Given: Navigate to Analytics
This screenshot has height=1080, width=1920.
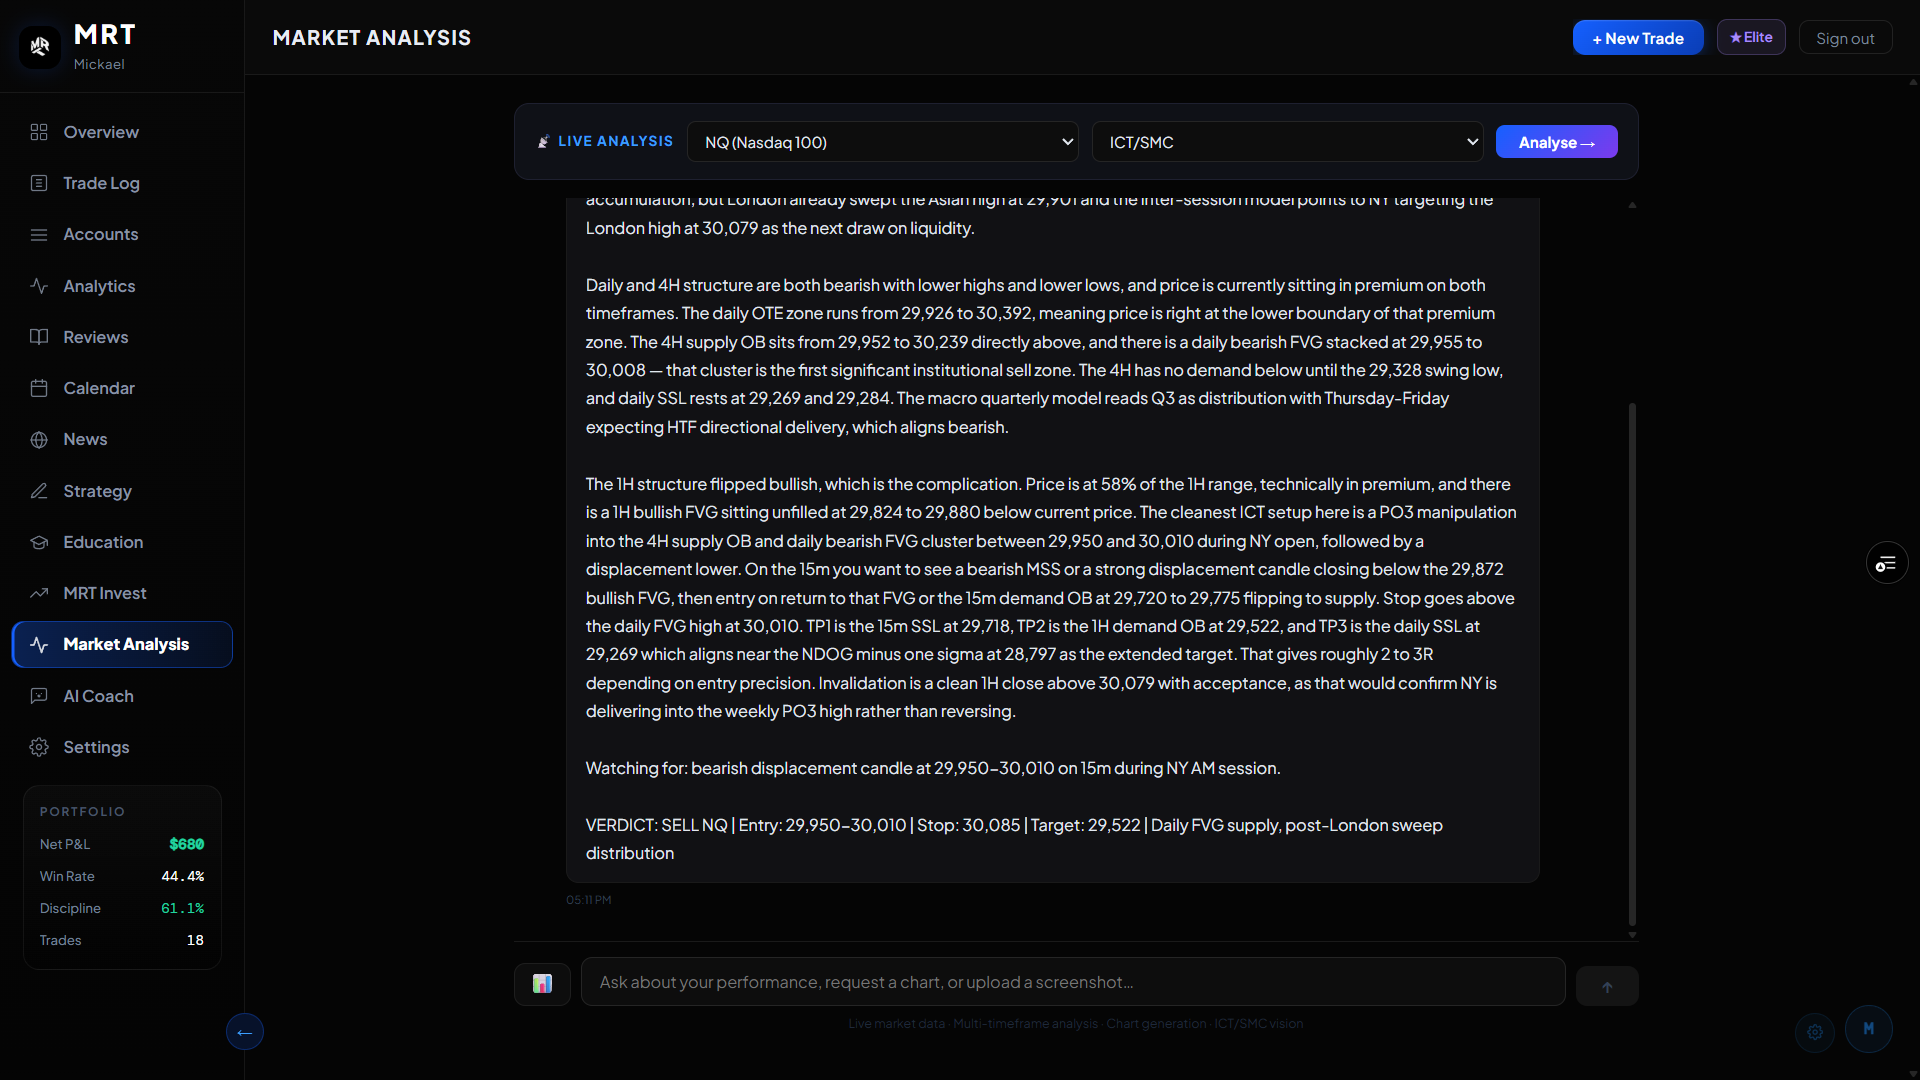Looking at the screenshot, I should coord(122,286).
